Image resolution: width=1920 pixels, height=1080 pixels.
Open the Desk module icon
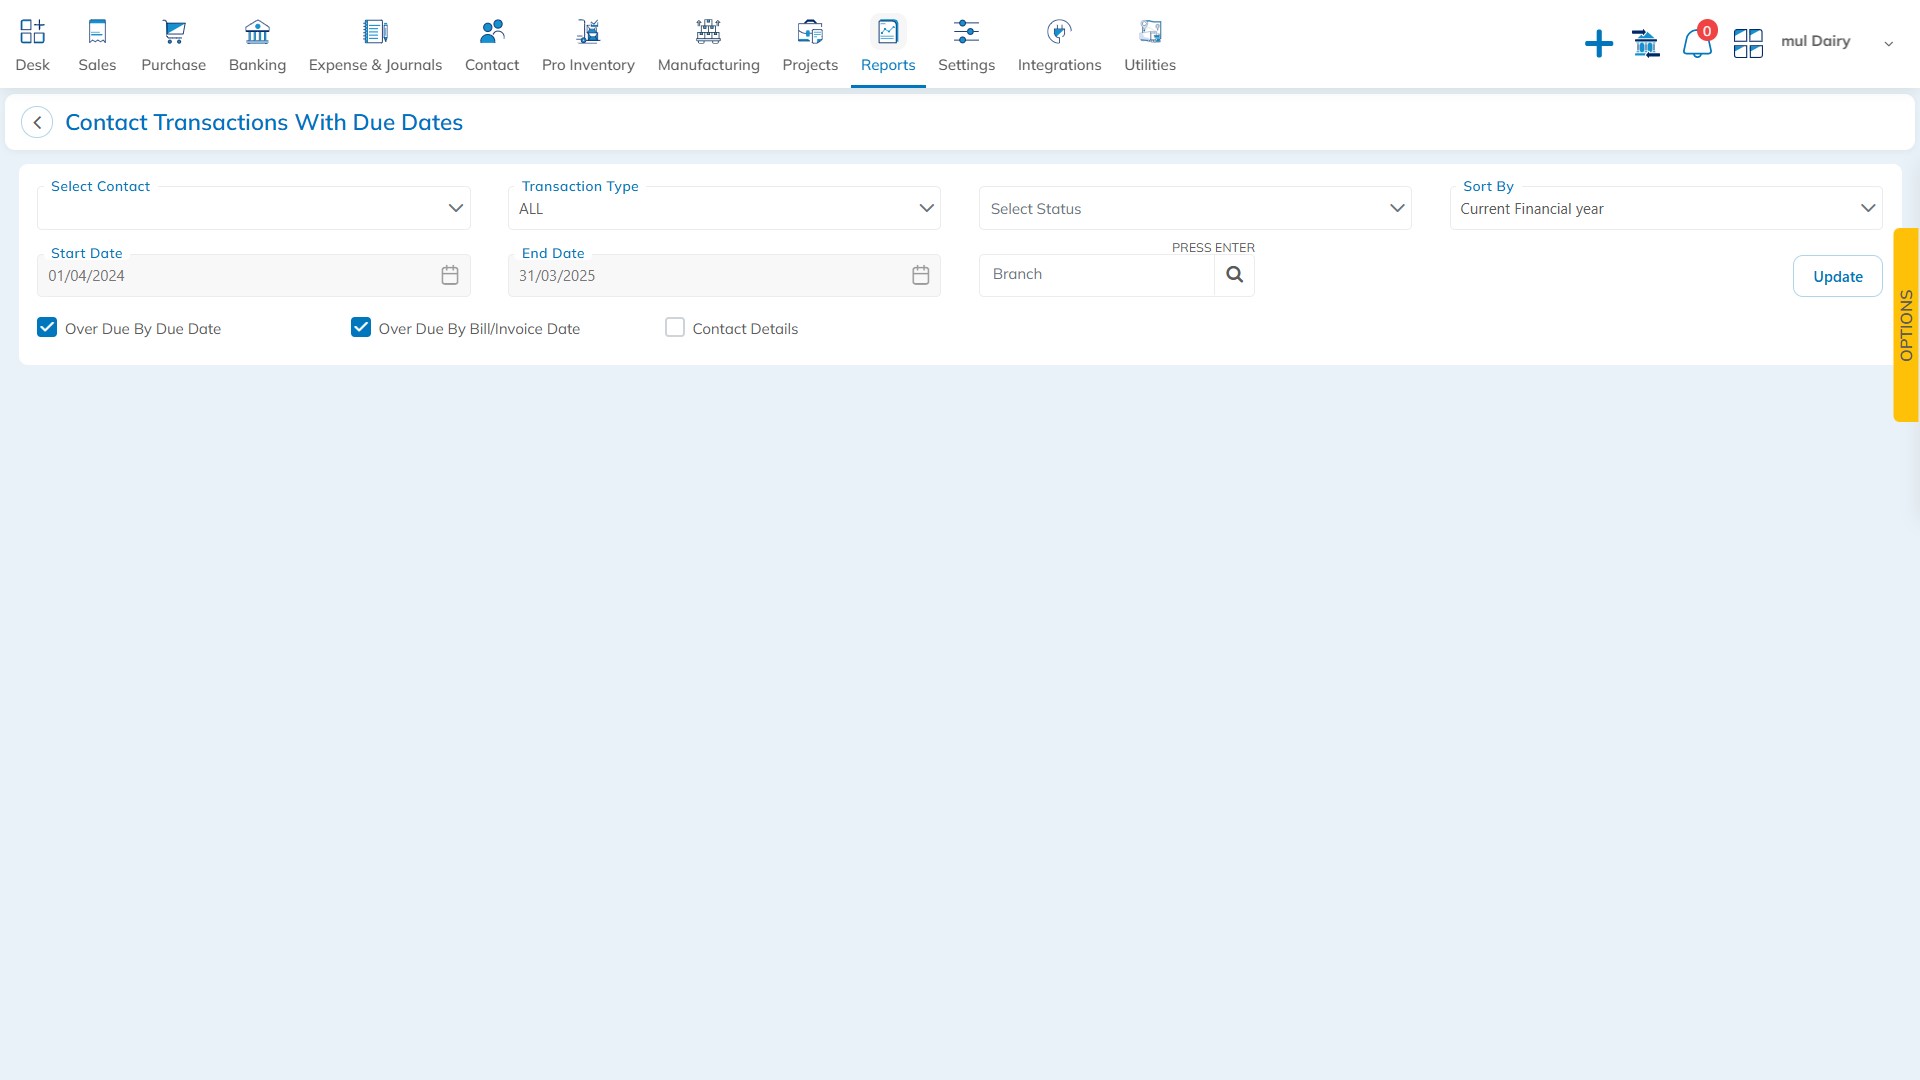(32, 32)
